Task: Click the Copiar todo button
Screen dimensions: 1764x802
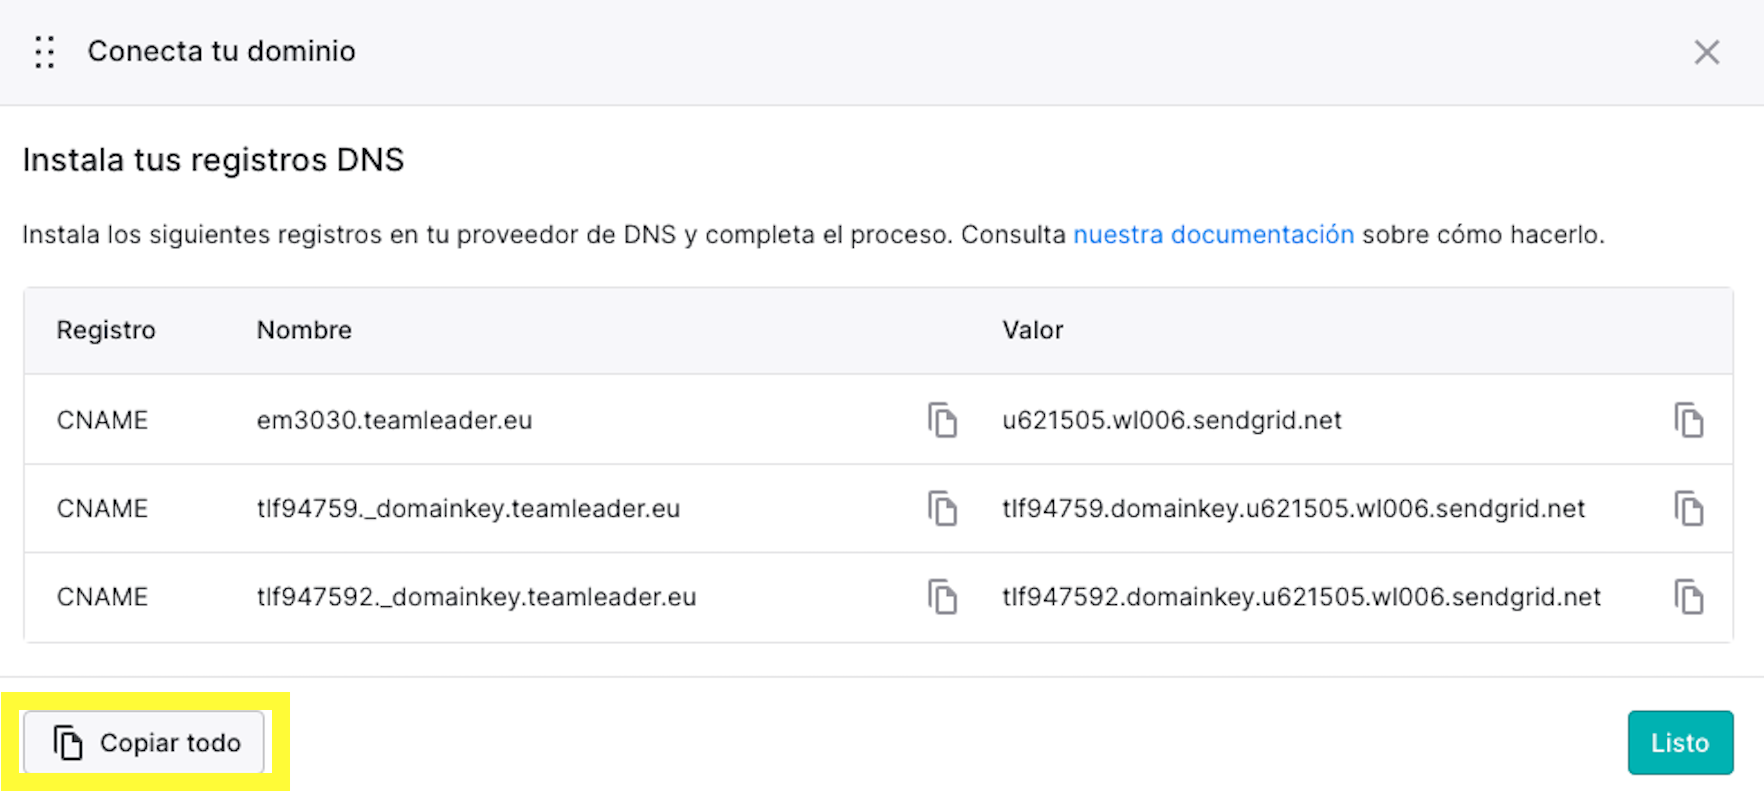Action: pos(144,742)
